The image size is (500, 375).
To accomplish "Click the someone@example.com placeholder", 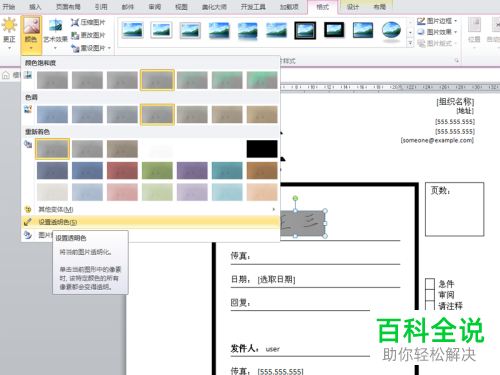I will pos(437,140).
